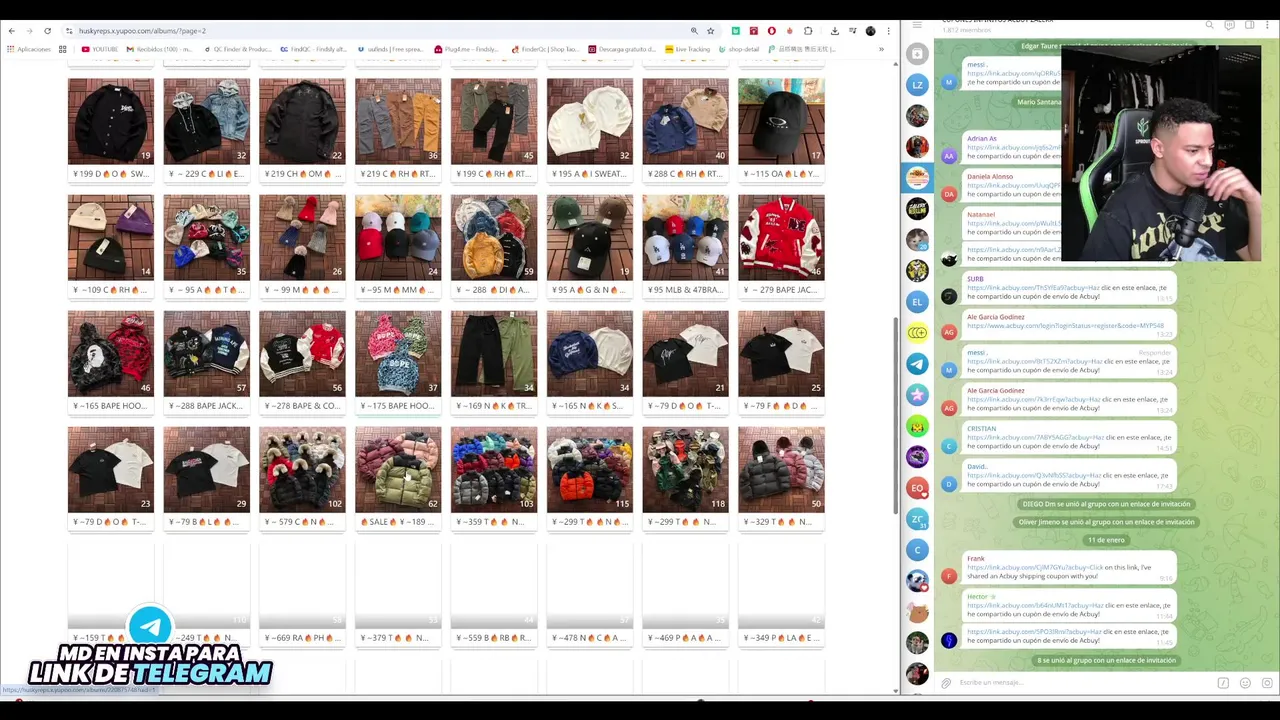Viewport: 1280px width, 720px height.
Task: Open the Live Tracking bookmark
Action: pos(687,49)
